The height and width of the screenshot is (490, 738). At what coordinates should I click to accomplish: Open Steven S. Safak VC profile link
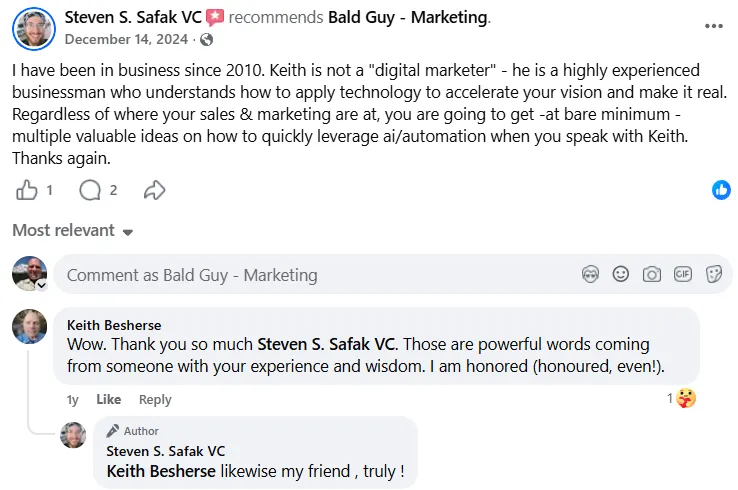(133, 17)
